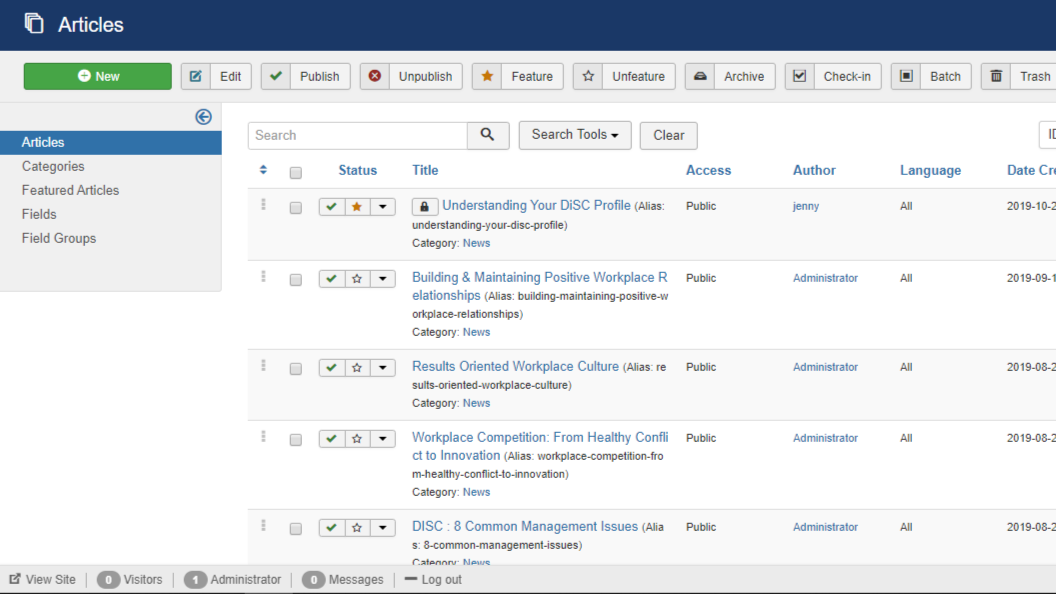1056x594 pixels.
Task: Click View Site in the status bar
Action: pyautogui.click(x=42, y=579)
